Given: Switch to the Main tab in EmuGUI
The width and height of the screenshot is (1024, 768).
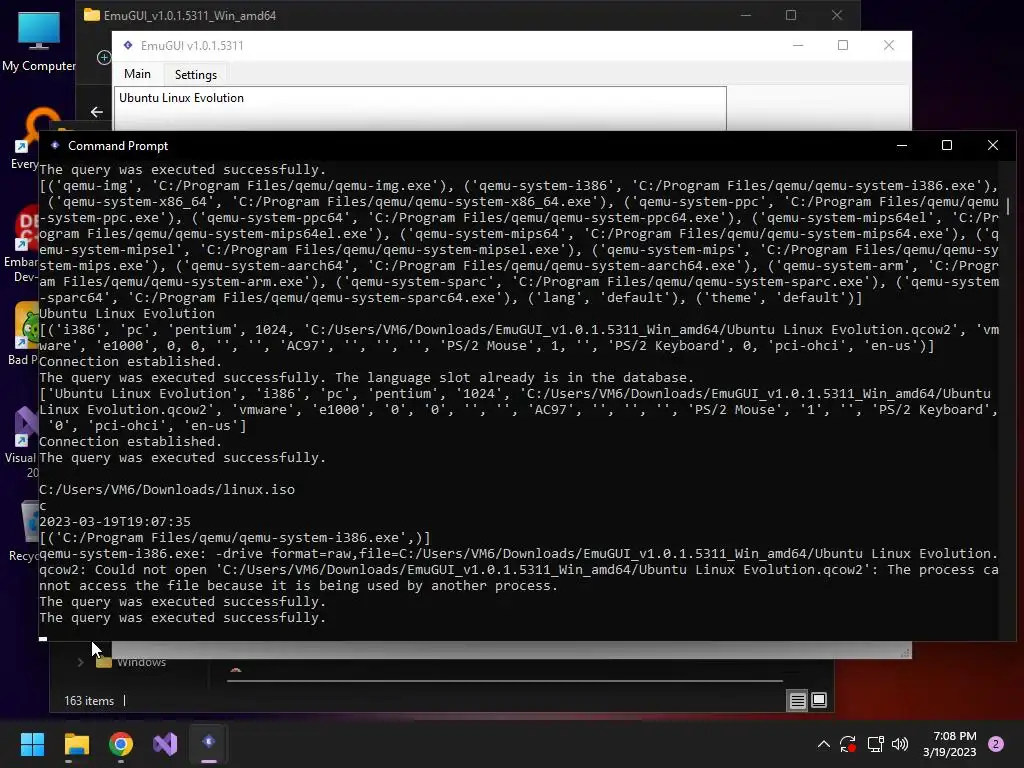Looking at the screenshot, I should [137, 74].
